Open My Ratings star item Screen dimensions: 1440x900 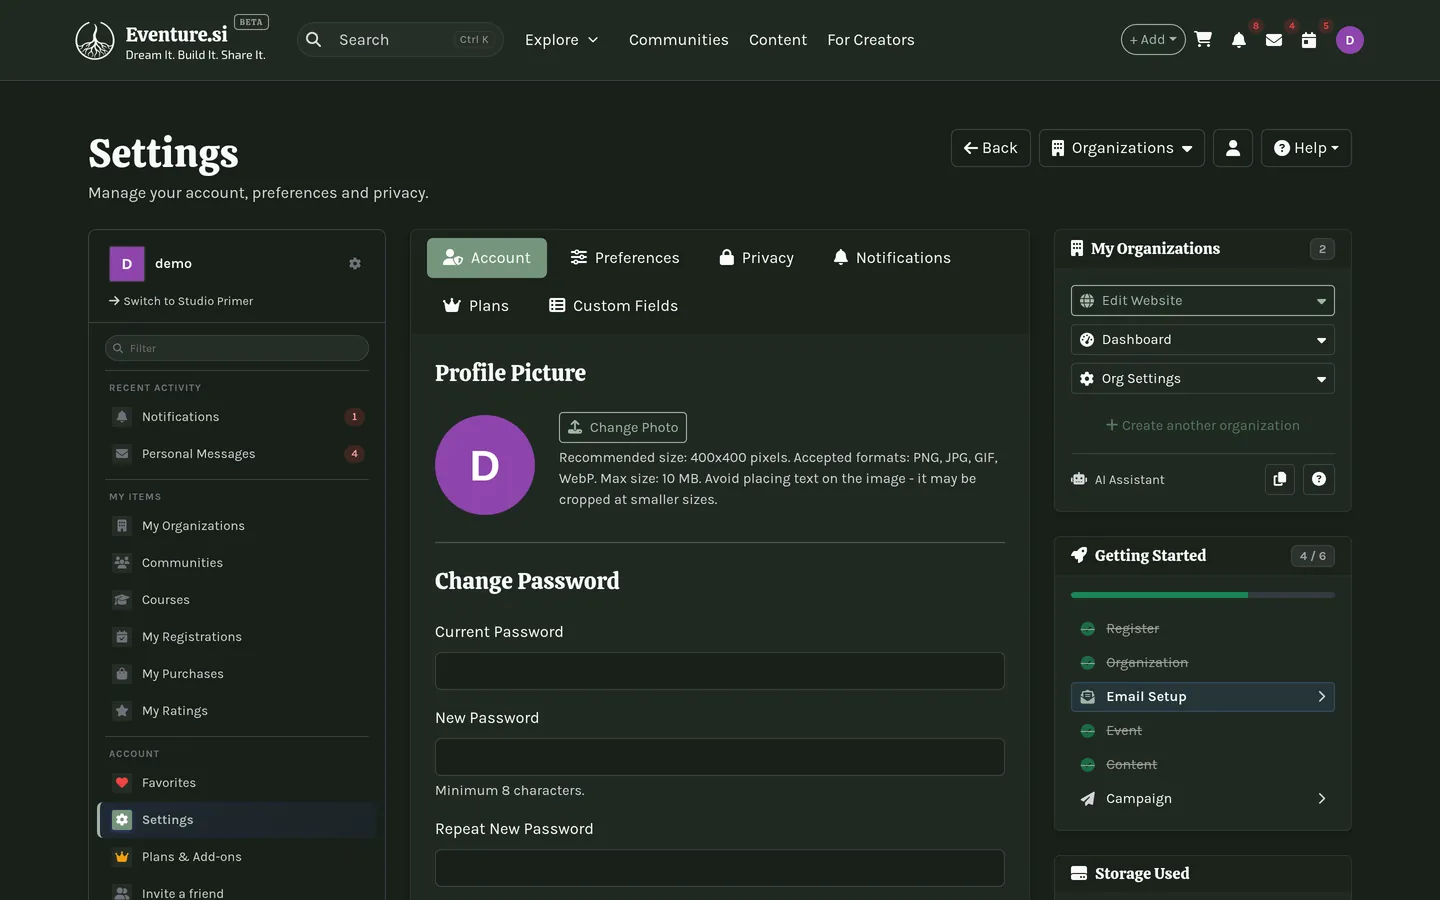236,711
